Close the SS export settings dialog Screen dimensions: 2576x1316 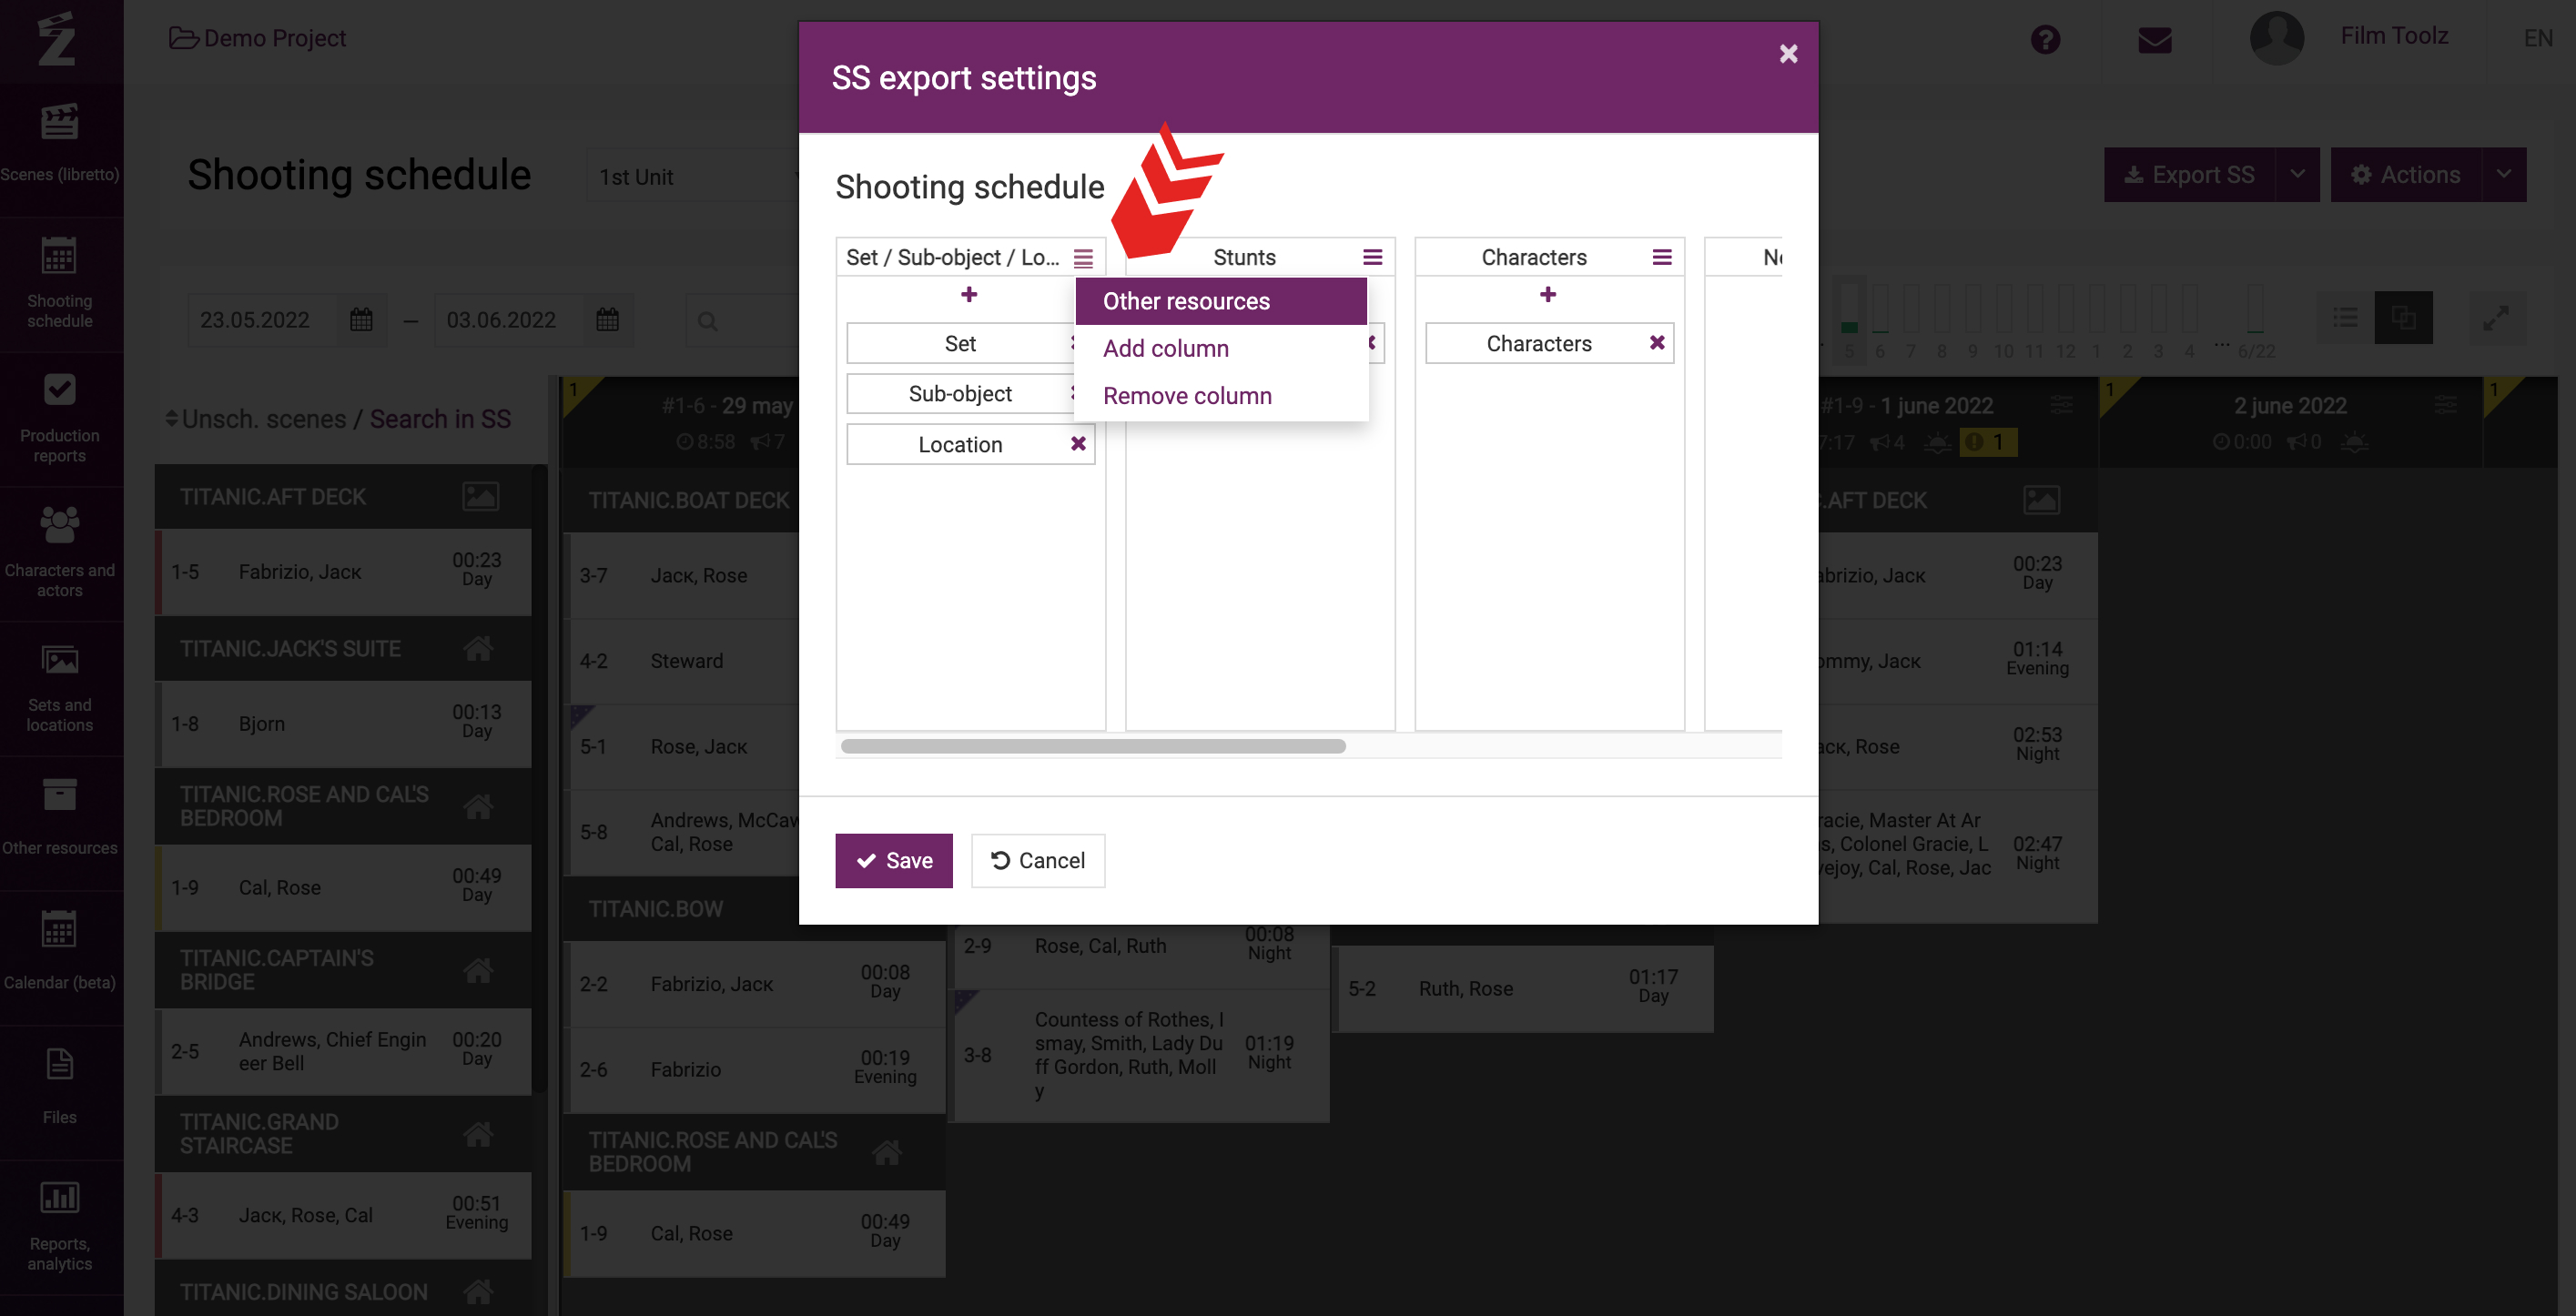1788,54
